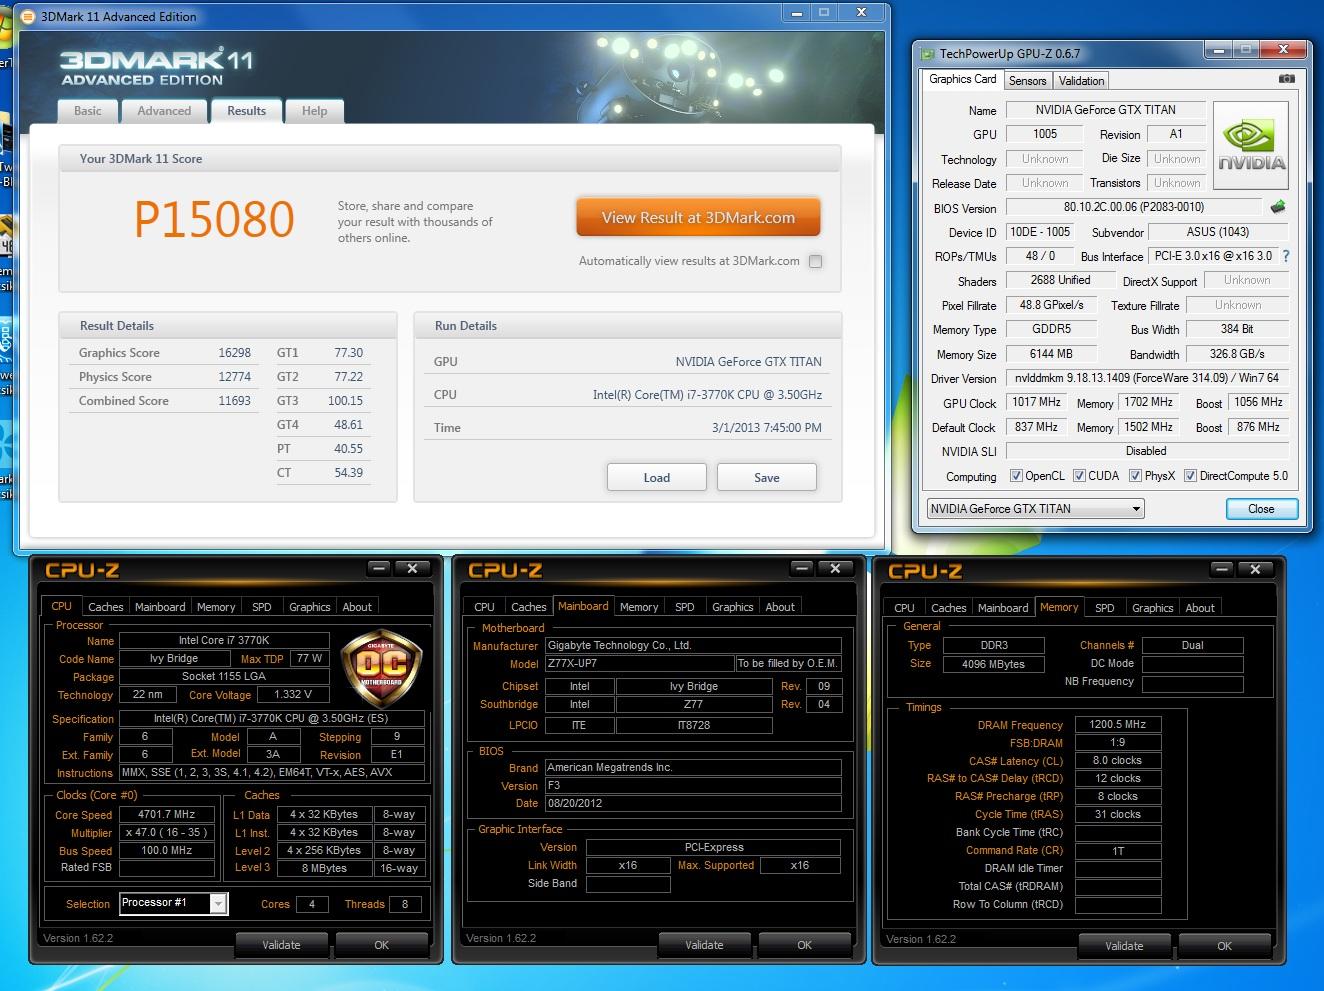Click View Result at 3DMark.com button
The height and width of the screenshot is (991, 1324).
698,217
